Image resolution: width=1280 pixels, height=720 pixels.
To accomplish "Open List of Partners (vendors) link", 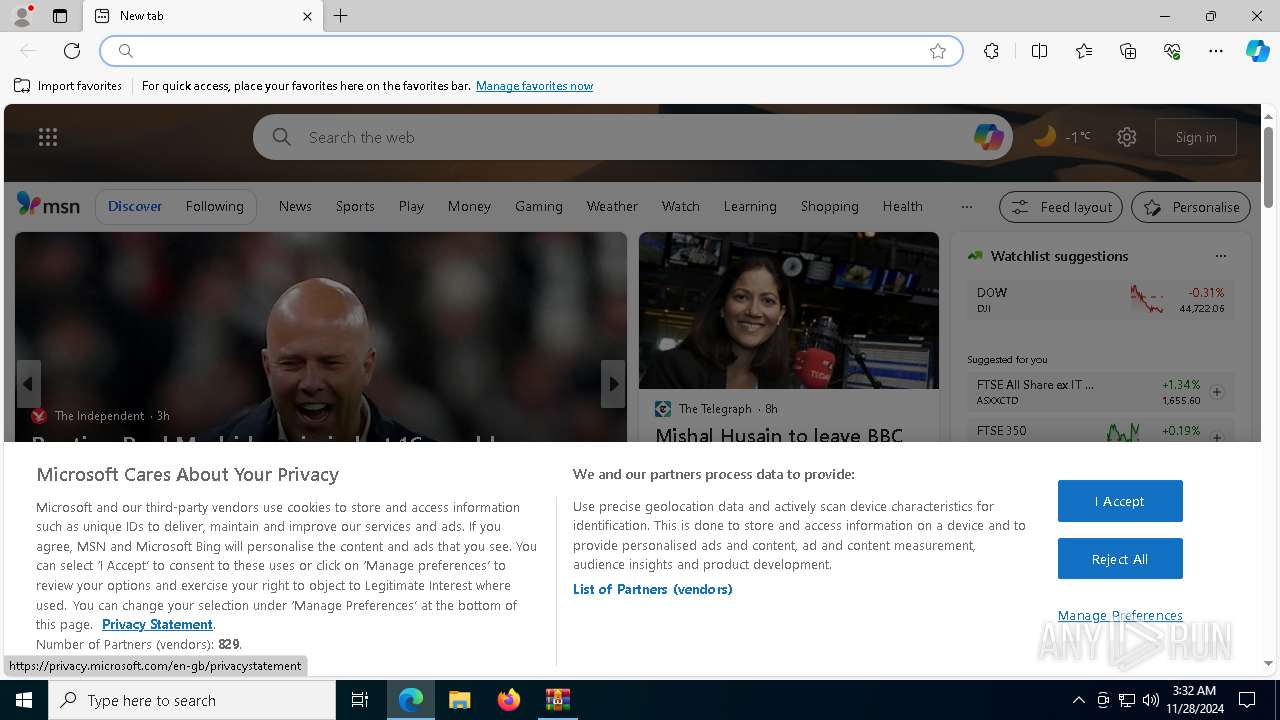I will pos(653,589).
